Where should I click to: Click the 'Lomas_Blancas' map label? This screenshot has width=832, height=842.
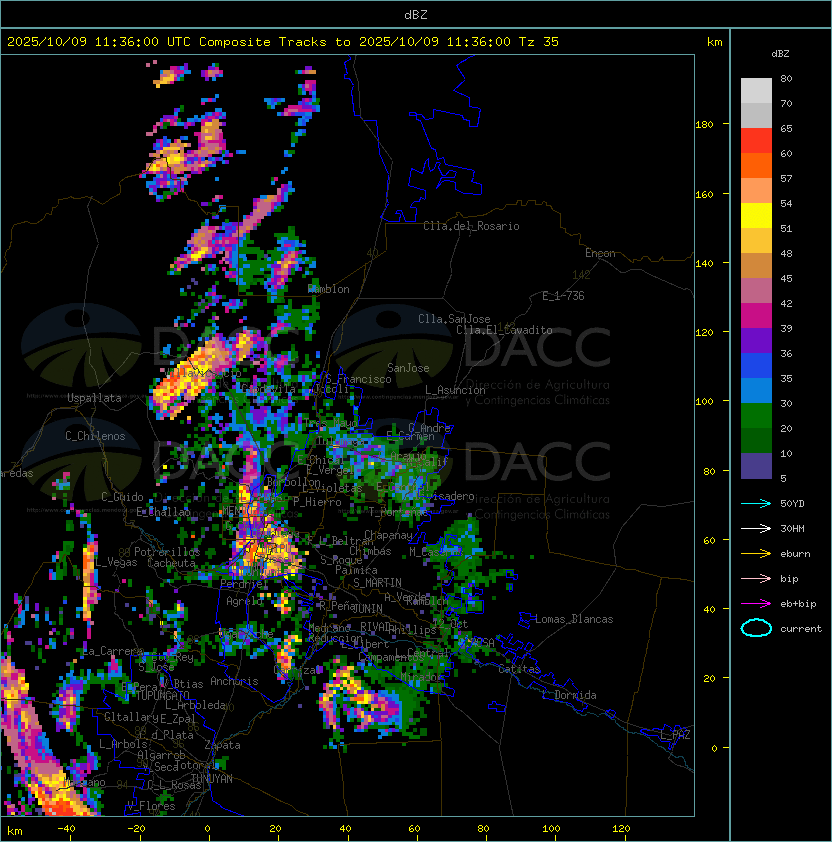(574, 619)
